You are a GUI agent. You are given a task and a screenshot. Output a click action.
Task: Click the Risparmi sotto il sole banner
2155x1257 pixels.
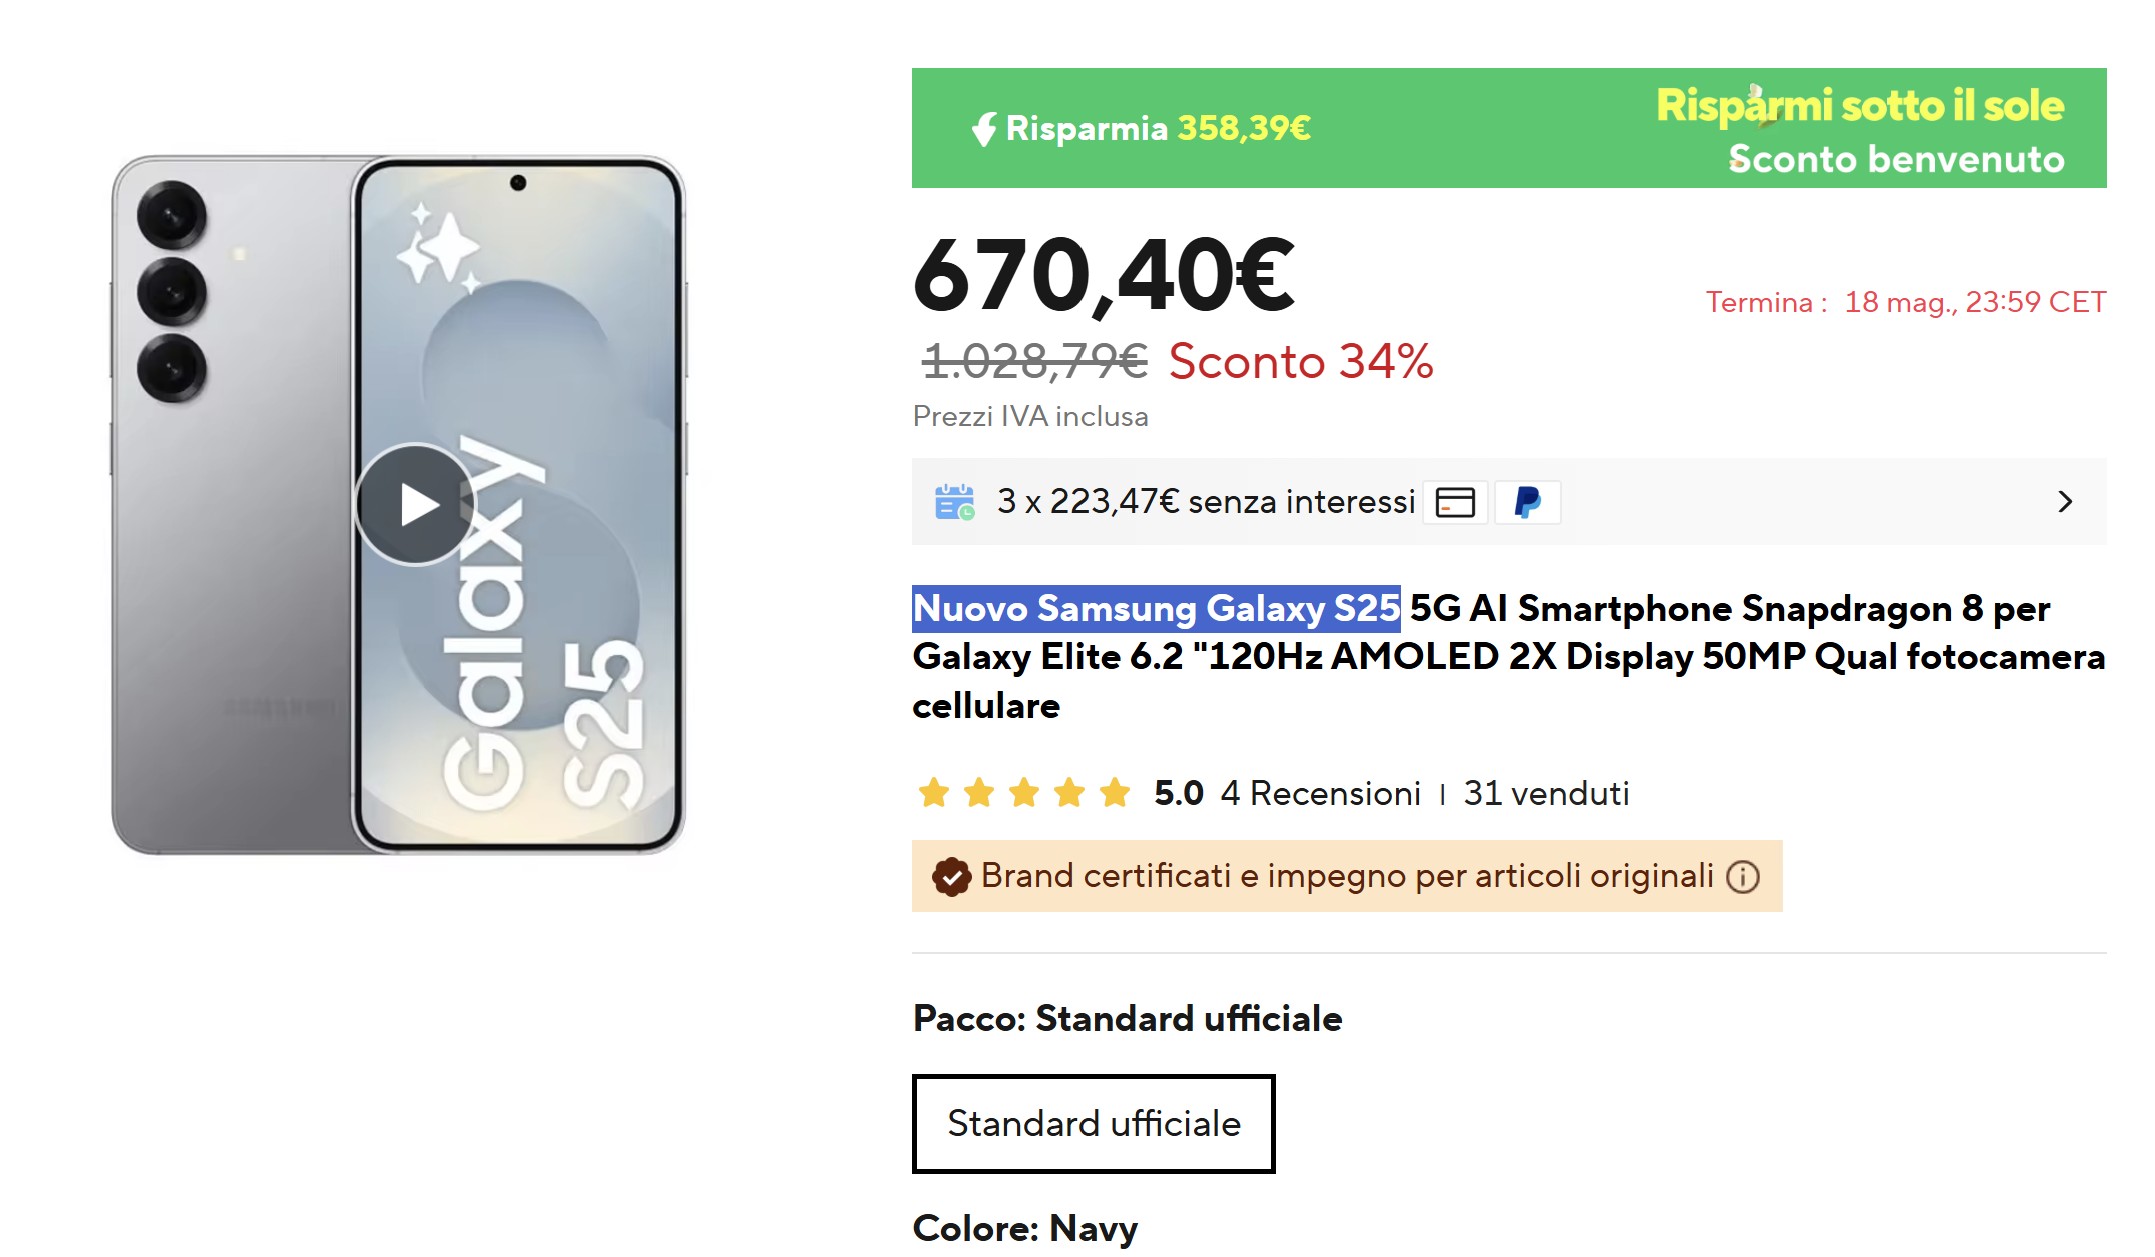1859,106
